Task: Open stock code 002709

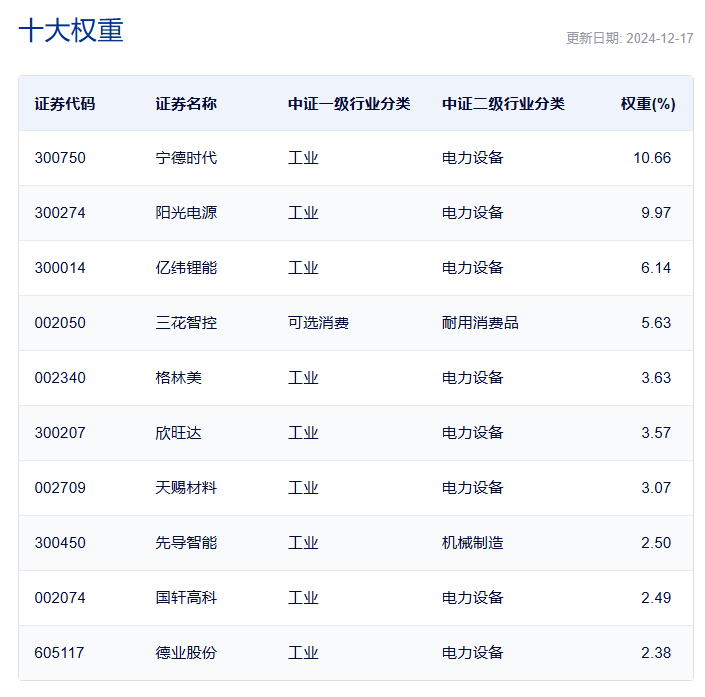Action: coord(60,488)
